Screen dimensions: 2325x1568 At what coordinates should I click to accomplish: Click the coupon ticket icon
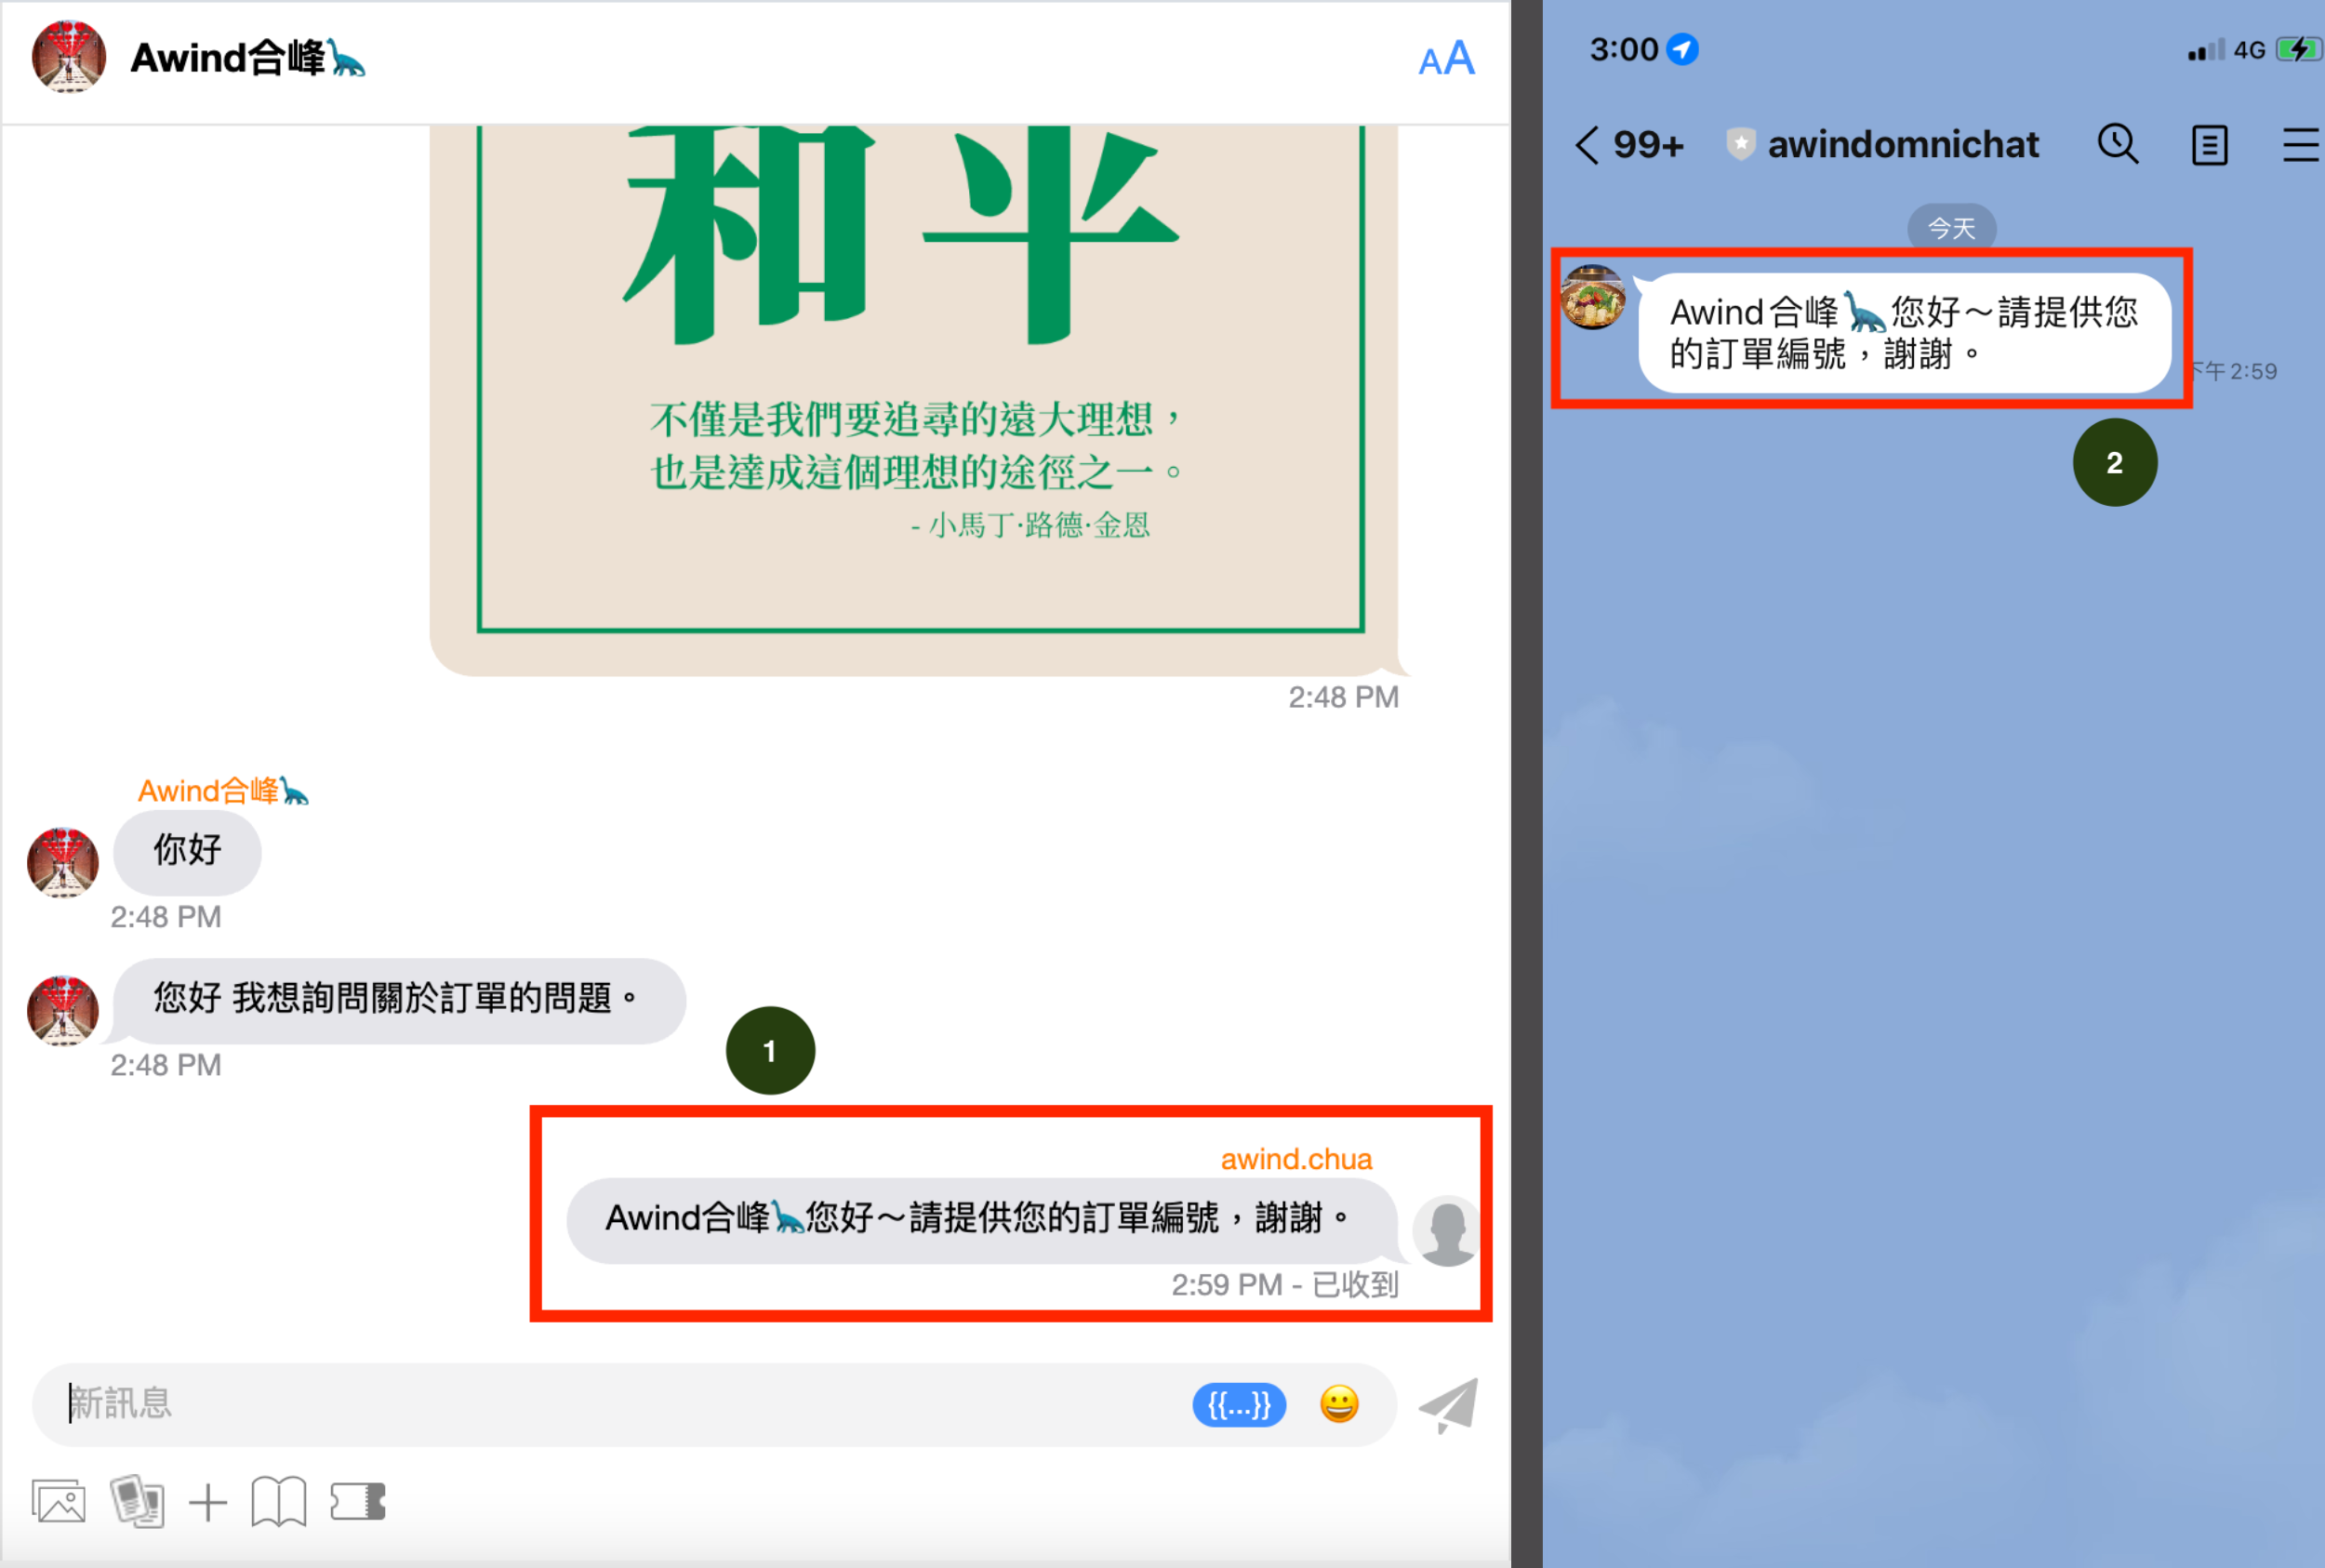point(358,1501)
